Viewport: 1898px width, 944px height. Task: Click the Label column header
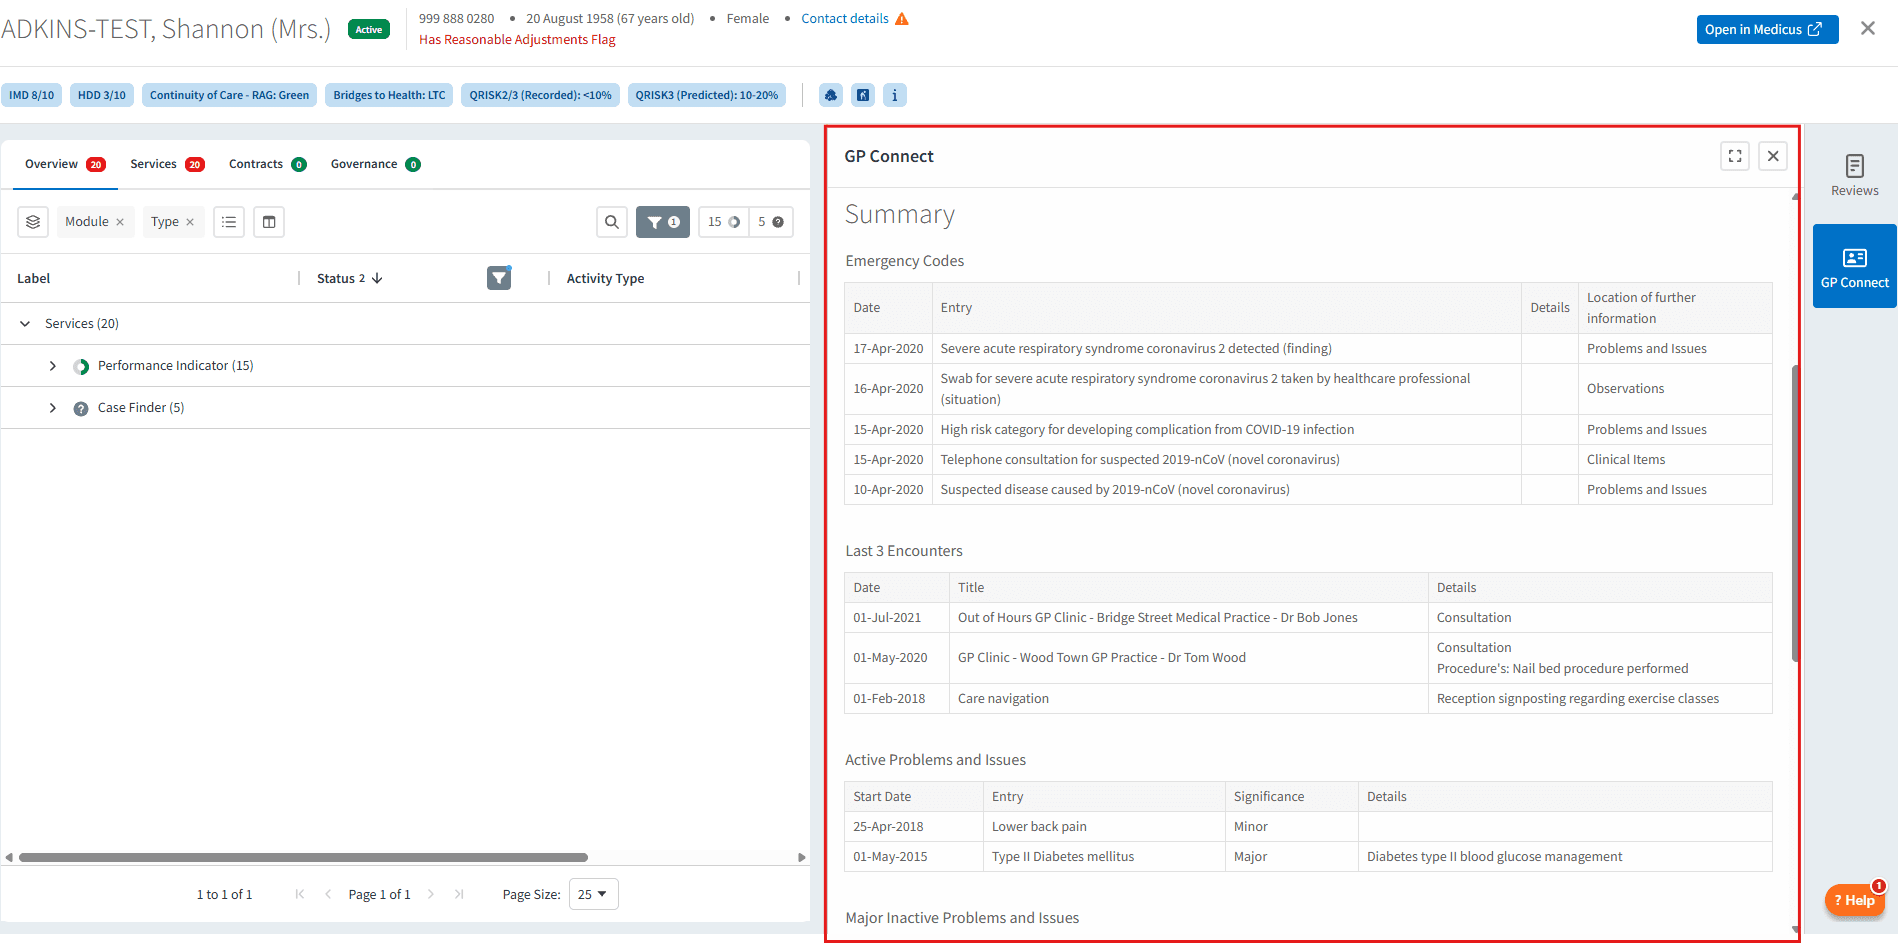(x=33, y=278)
